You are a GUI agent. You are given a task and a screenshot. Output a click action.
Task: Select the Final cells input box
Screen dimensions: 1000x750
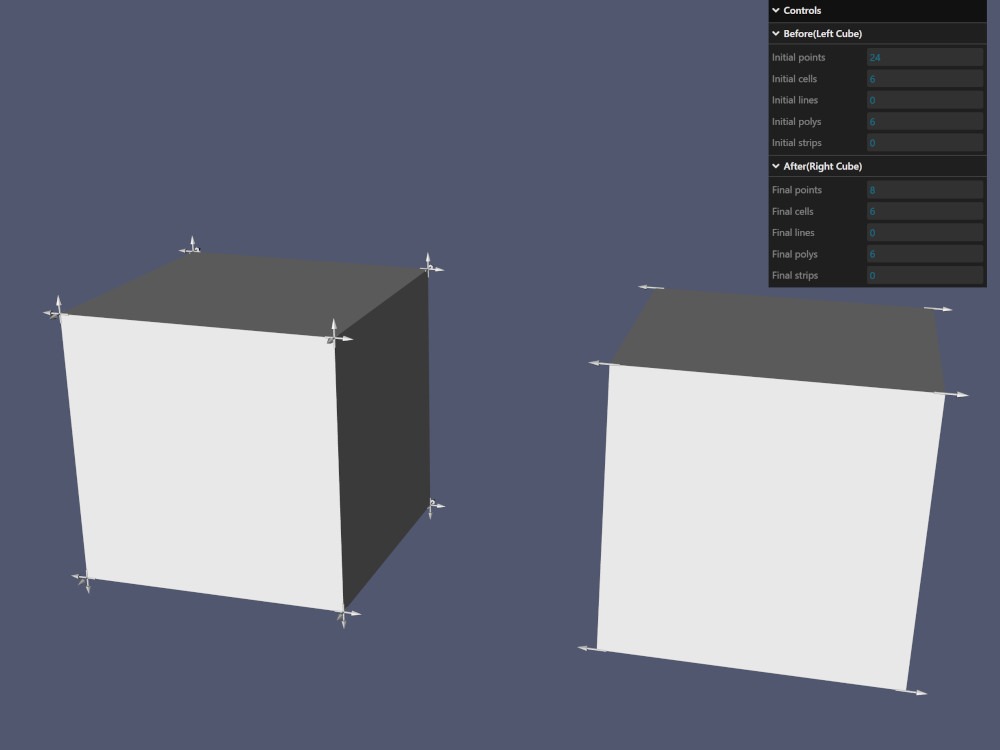(924, 212)
